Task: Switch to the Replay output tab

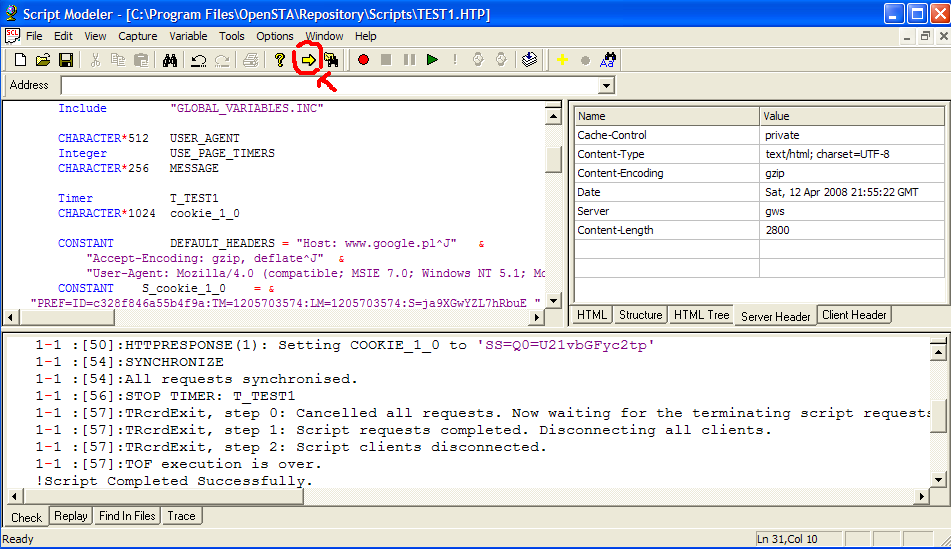Action: coord(70,516)
